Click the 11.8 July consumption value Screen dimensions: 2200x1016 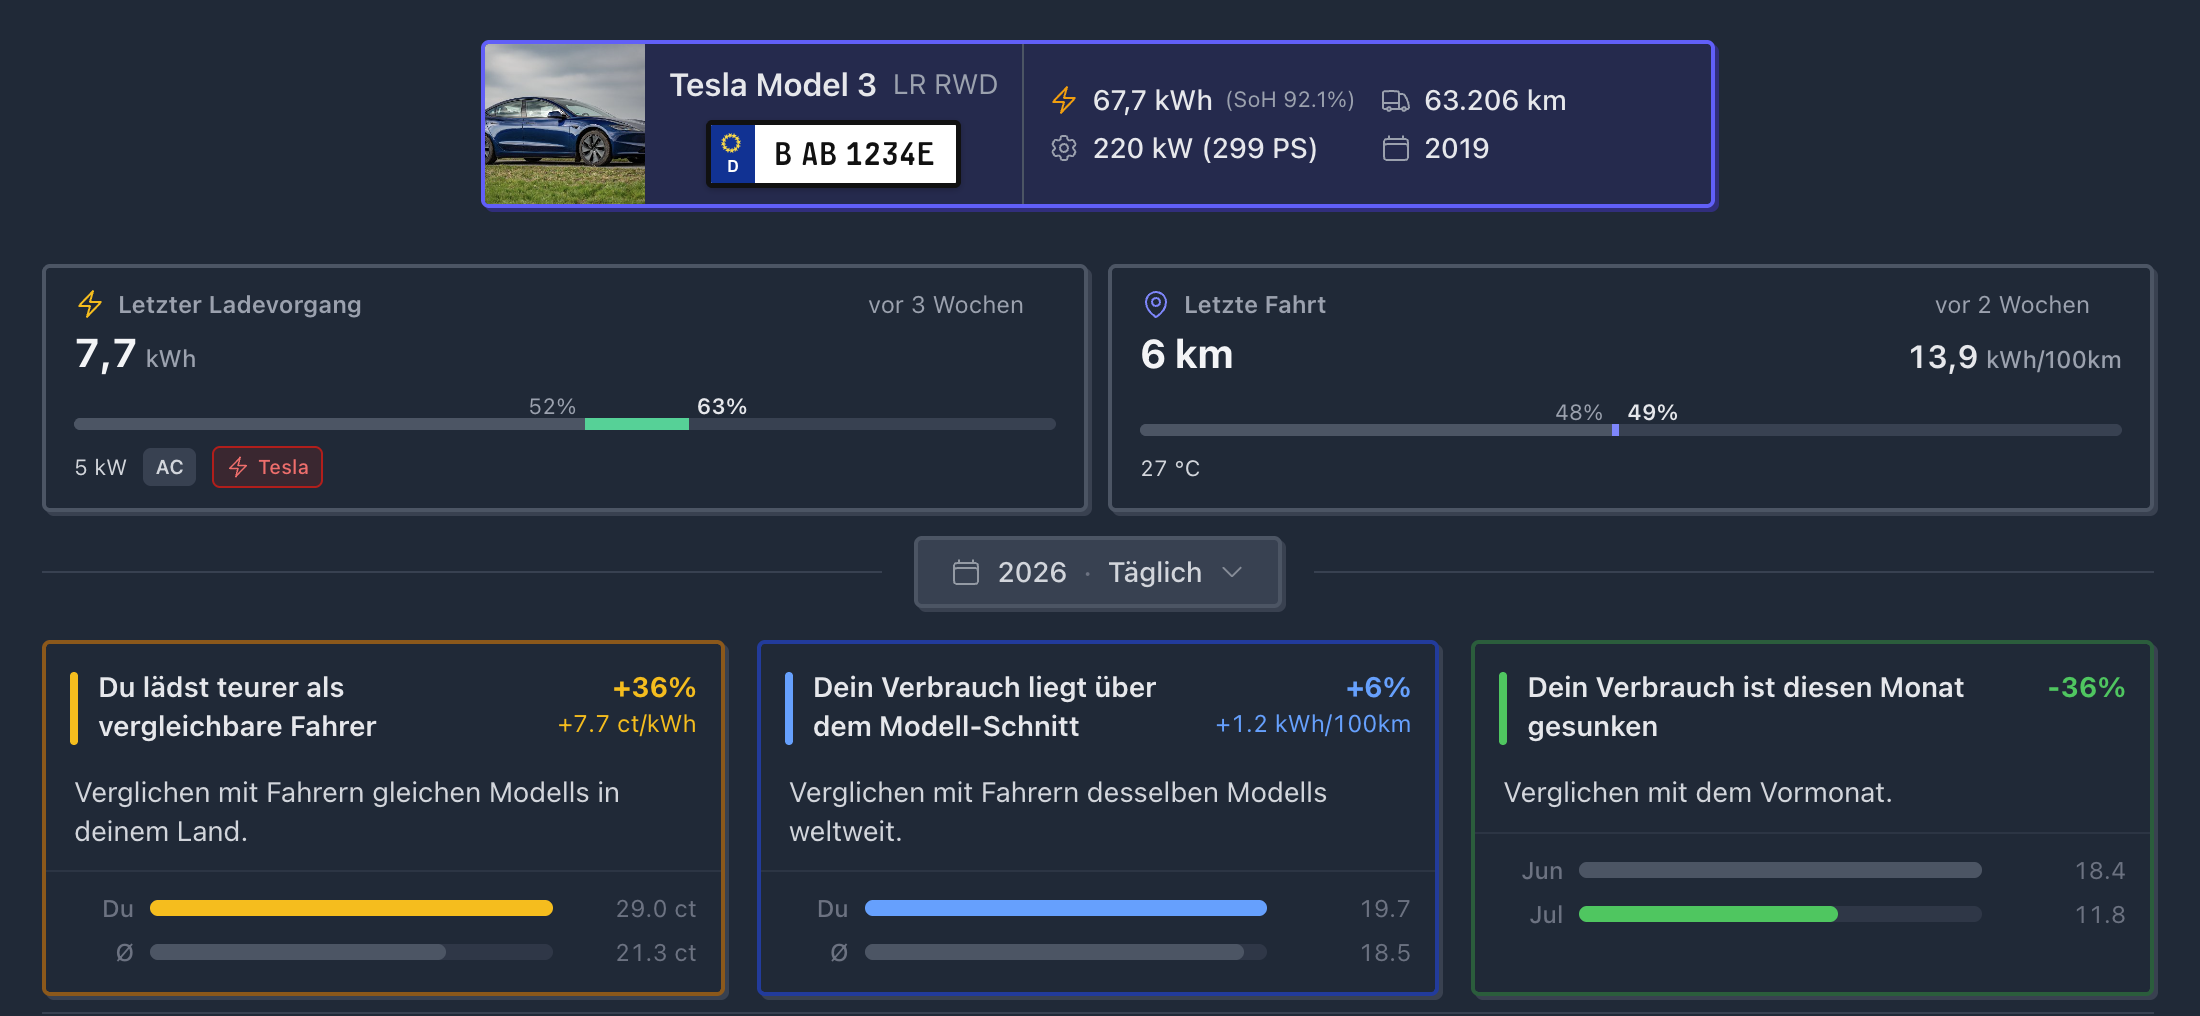[x=2100, y=914]
